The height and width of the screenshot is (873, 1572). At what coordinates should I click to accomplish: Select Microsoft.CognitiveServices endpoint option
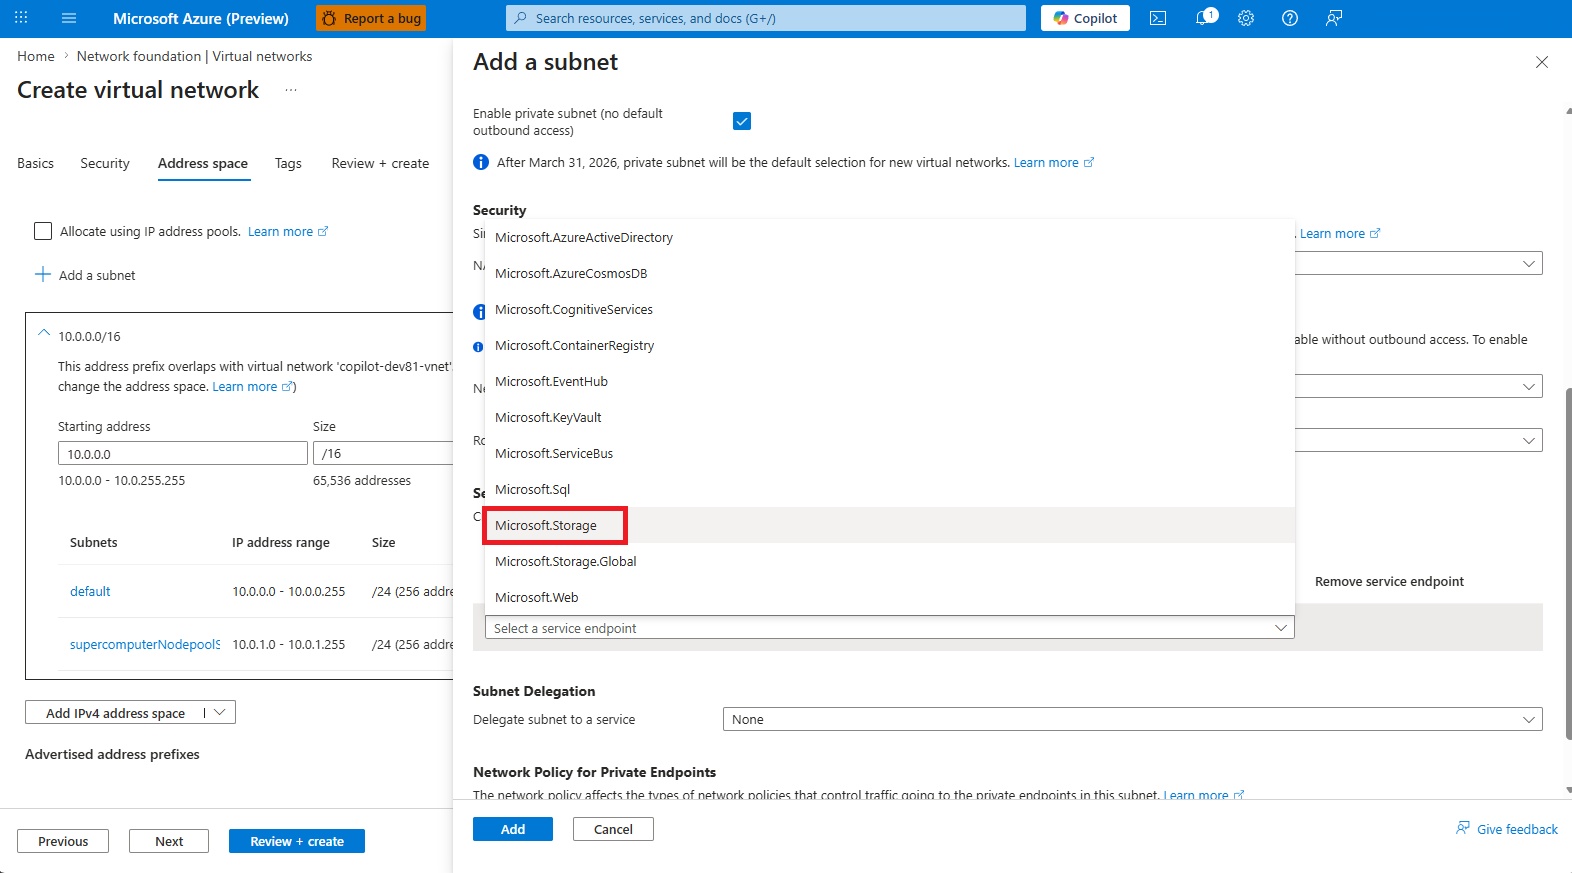[890, 309]
